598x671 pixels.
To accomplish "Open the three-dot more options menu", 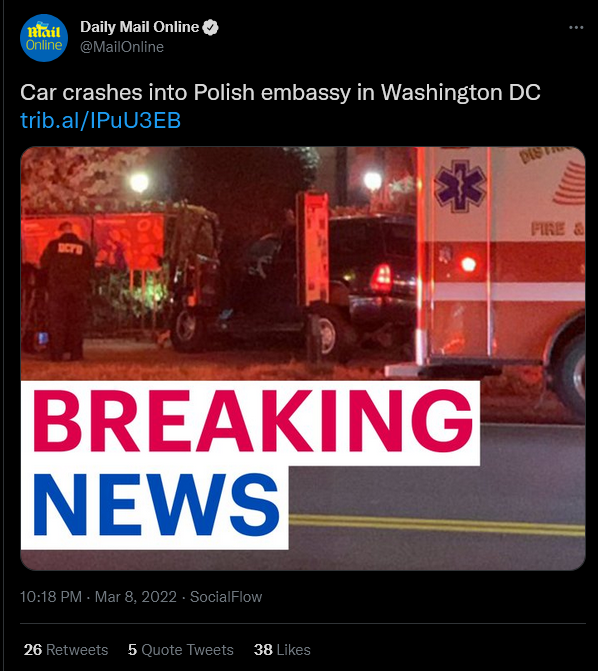I will pos(576,27).
